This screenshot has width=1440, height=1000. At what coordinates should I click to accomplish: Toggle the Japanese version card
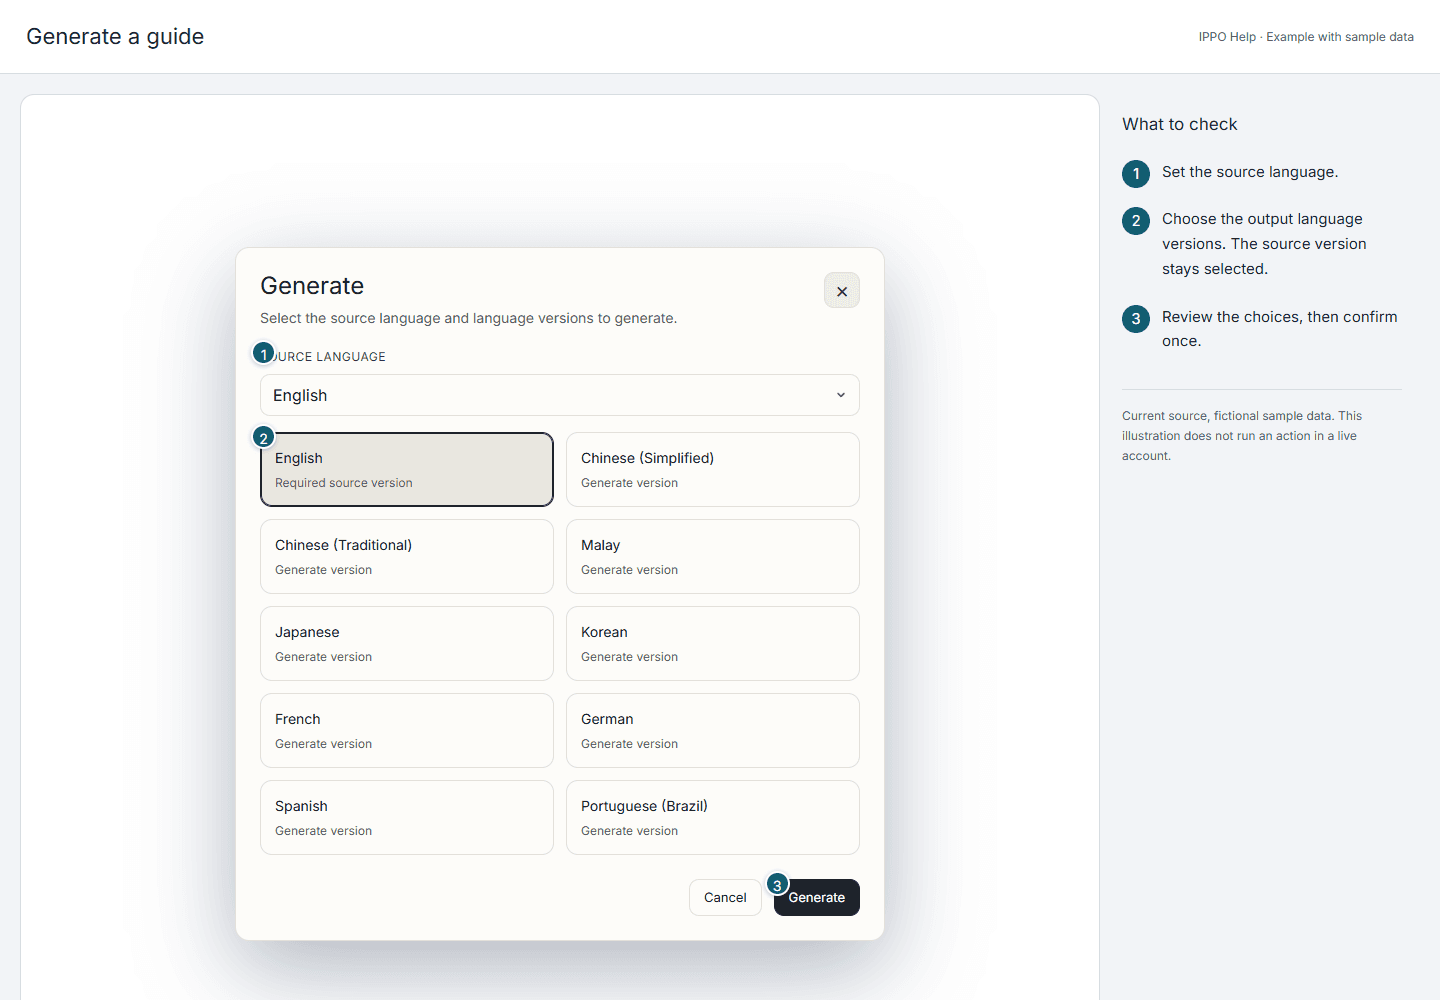(407, 644)
